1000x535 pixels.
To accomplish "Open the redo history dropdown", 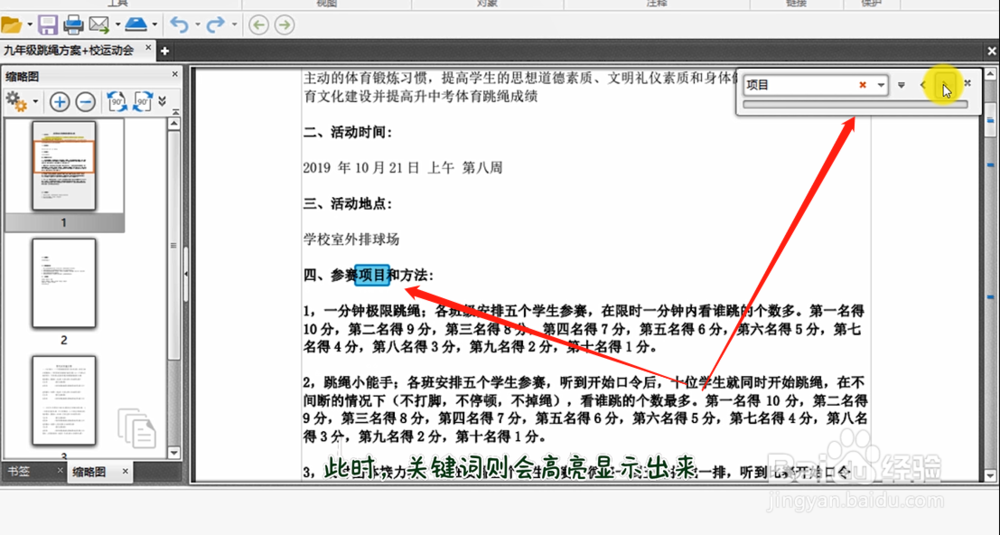I will click(x=234, y=26).
